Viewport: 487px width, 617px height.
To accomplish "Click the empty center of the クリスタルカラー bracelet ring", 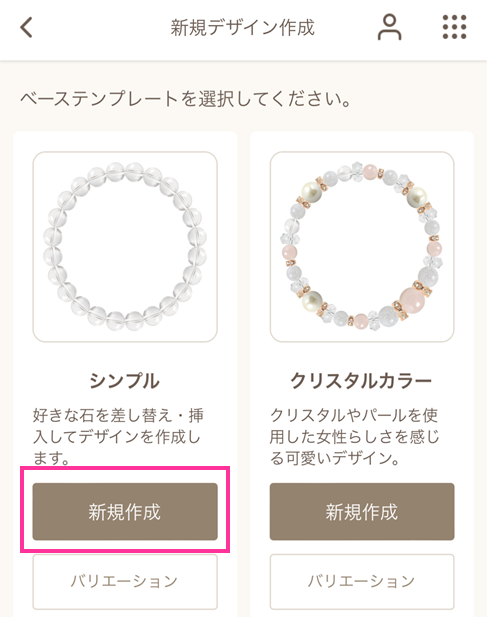I will tap(362, 246).
